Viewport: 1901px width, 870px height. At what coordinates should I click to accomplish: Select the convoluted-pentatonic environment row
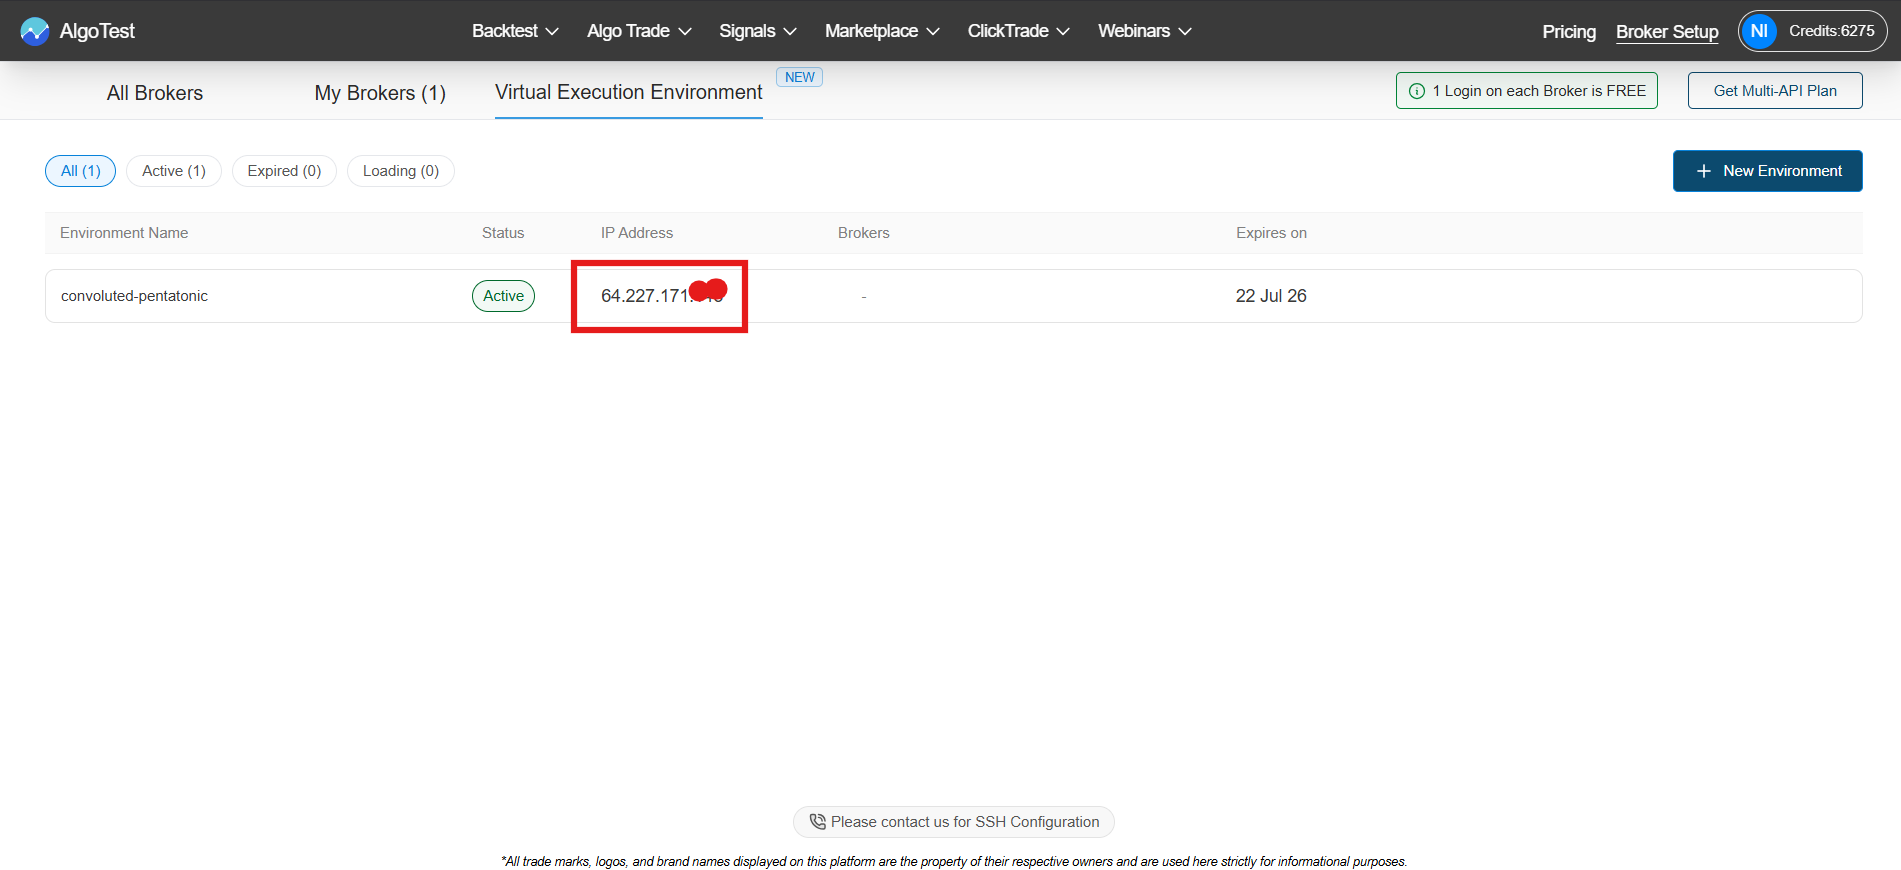tap(135, 296)
